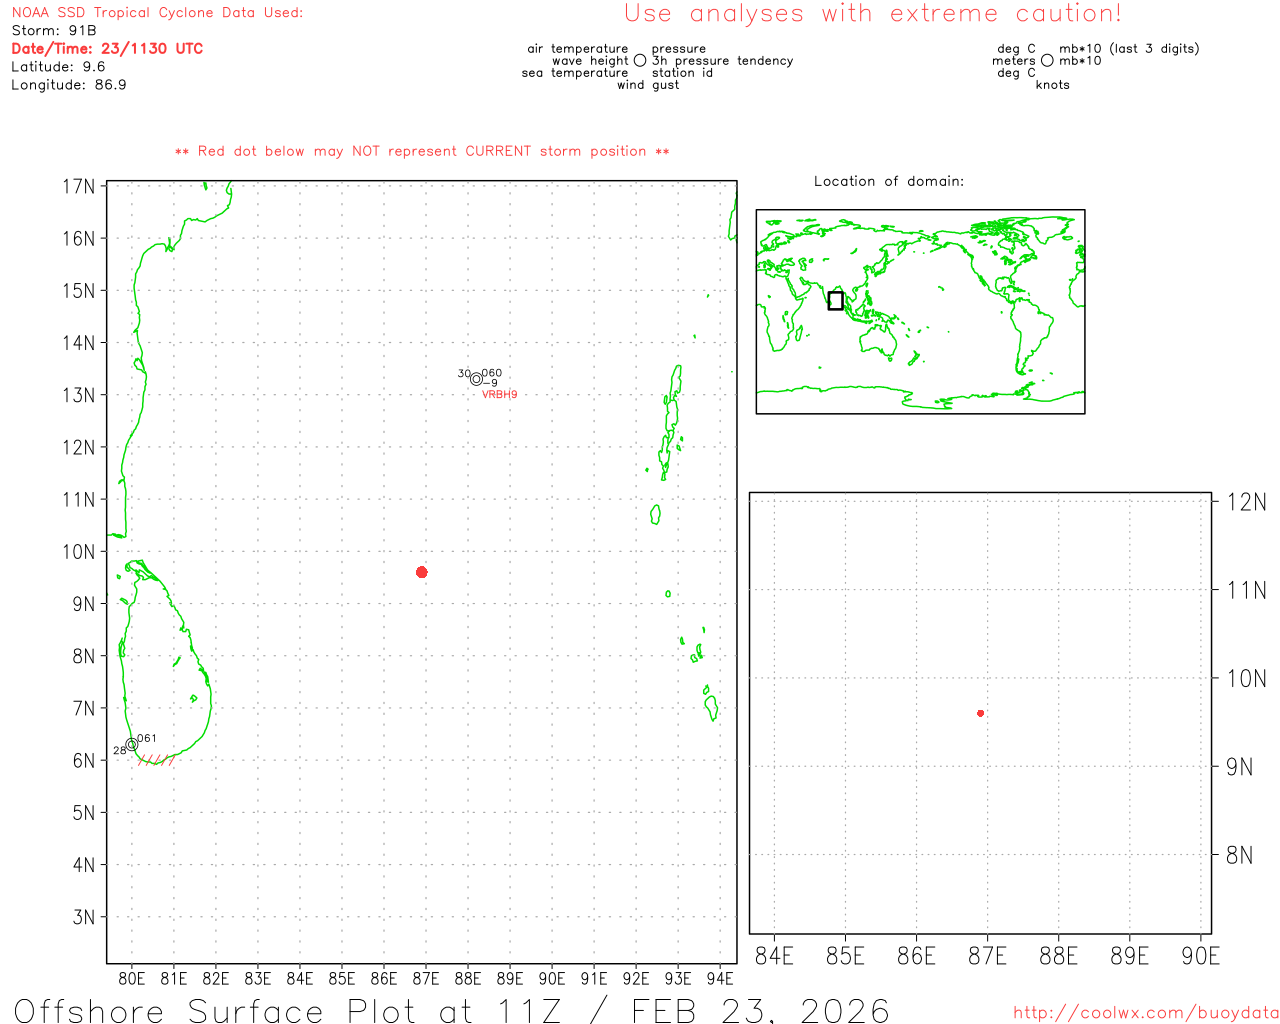Screen dimensions: 1280x1024
Task: Click the red wind barb below Sri Lanka
Action: pyautogui.click(x=156, y=760)
